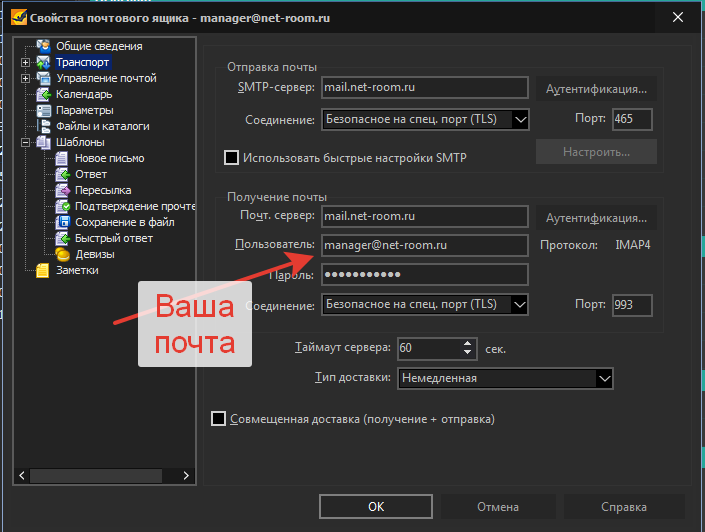This screenshot has width=705, height=532.
Task: Click the Настроить button
Action: pos(596,152)
